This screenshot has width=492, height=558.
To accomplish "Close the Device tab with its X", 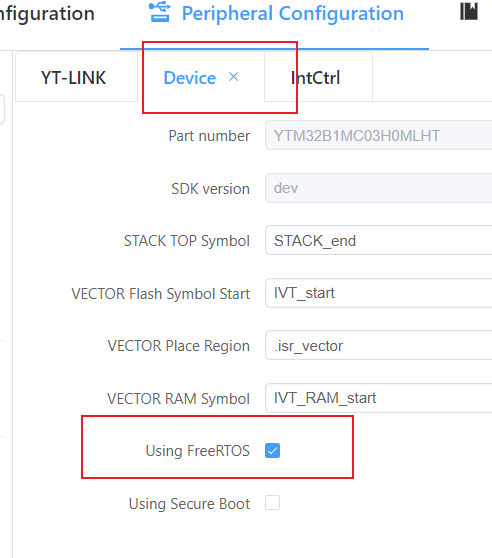I will [x=233, y=77].
